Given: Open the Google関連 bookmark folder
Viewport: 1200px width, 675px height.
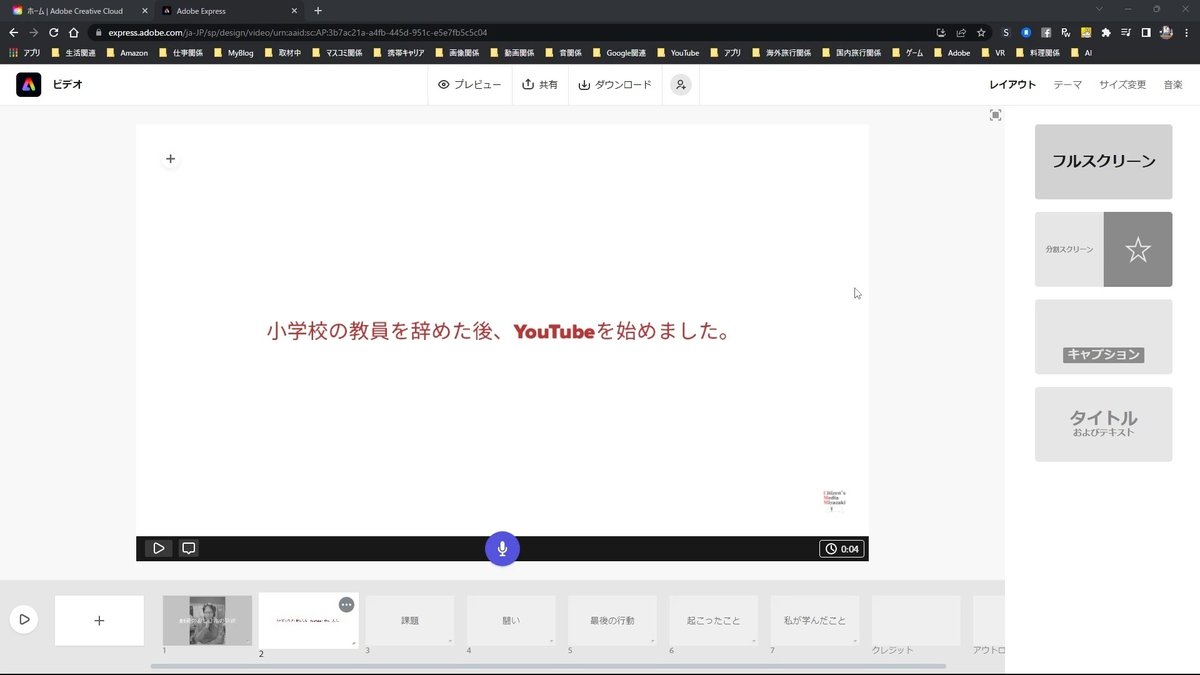Looking at the screenshot, I should [619, 53].
